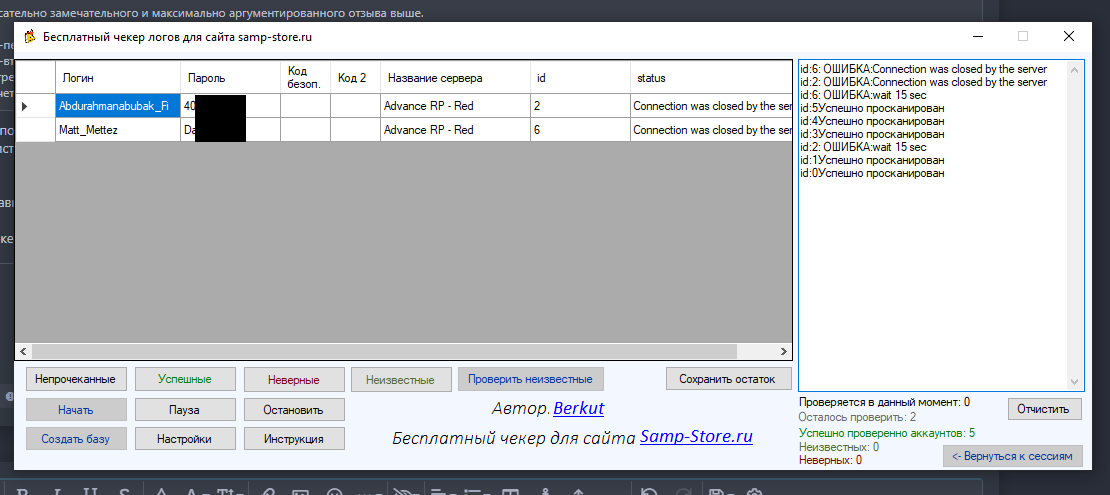Open the Samp-Store.ru link
1110x495 pixels.
tap(696, 437)
